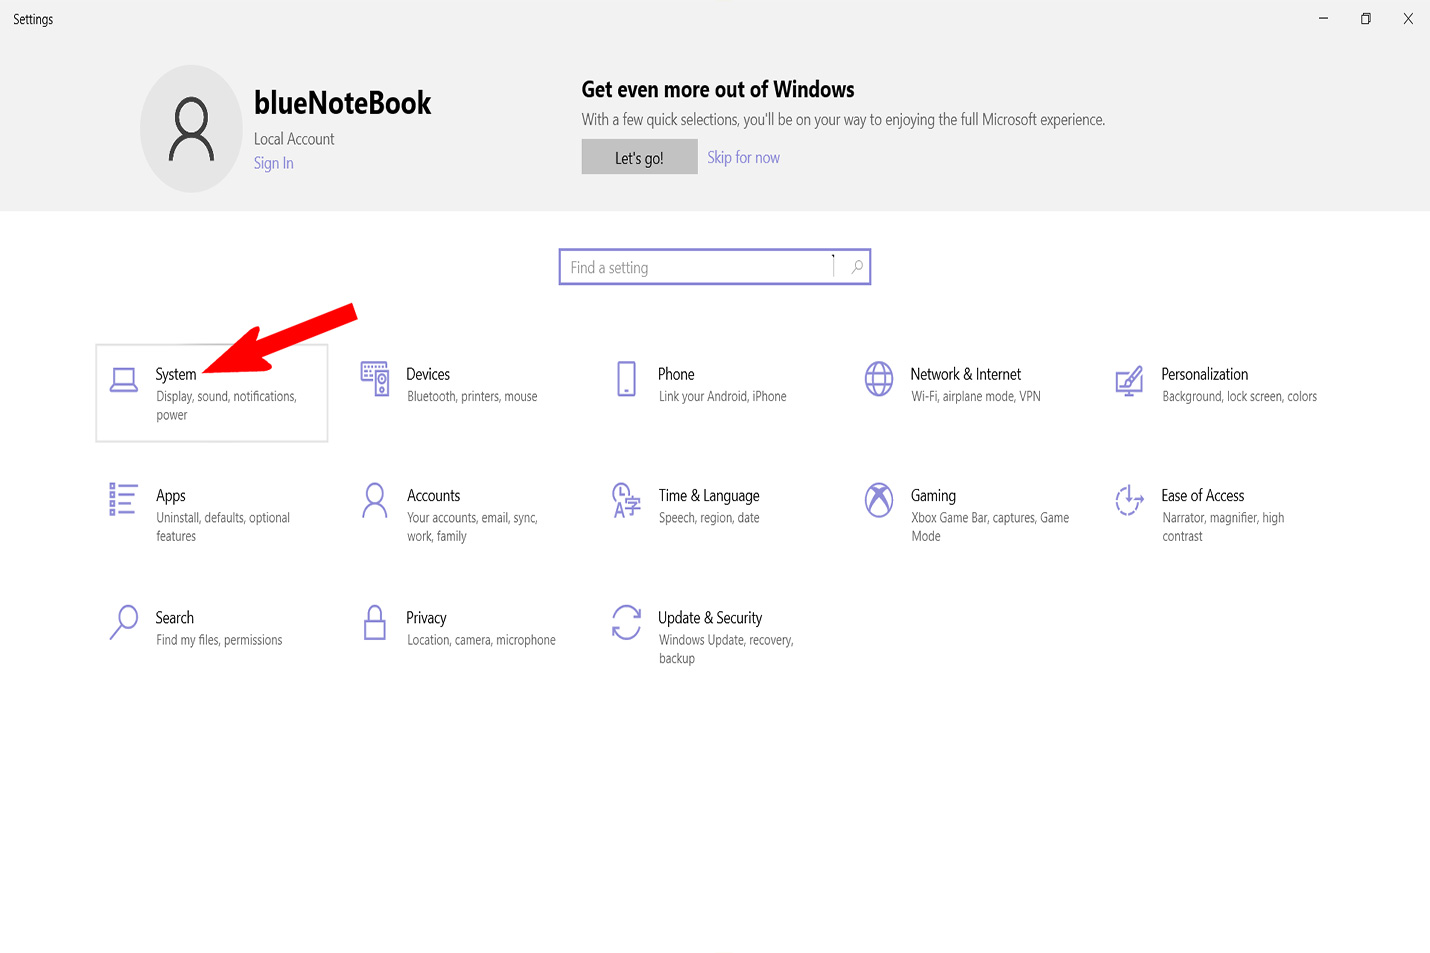Viewport: 1430px width, 953px height.
Task: Click the blueNoteBook user avatar
Action: (x=191, y=129)
